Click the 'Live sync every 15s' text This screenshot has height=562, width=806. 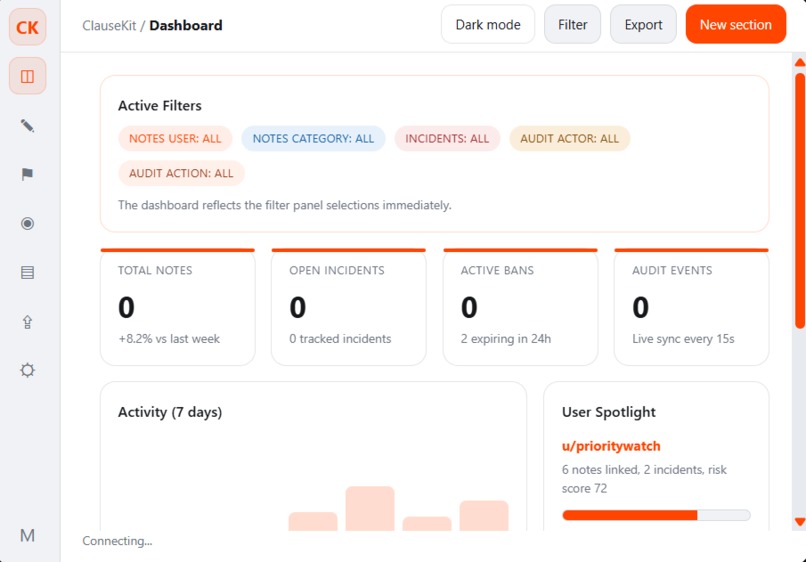click(683, 339)
